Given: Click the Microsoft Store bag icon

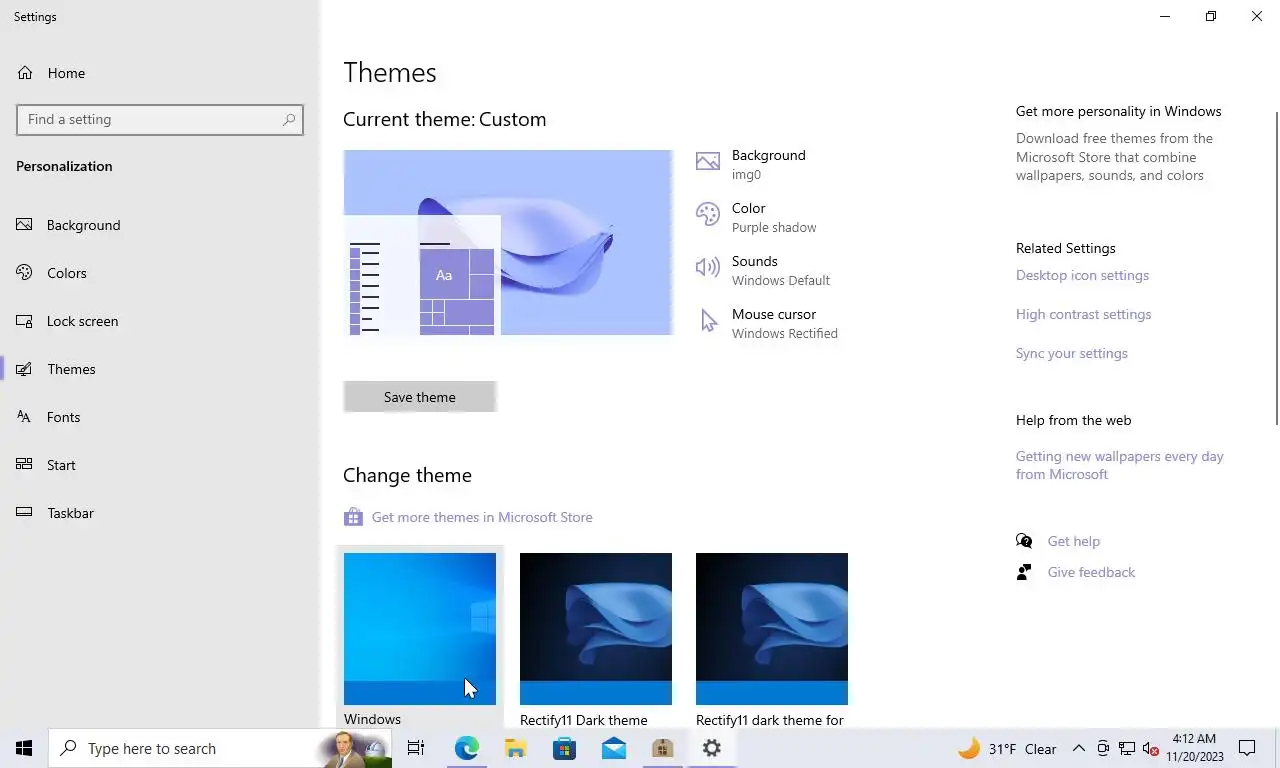Looking at the screenshot, I should pos(353,517).
